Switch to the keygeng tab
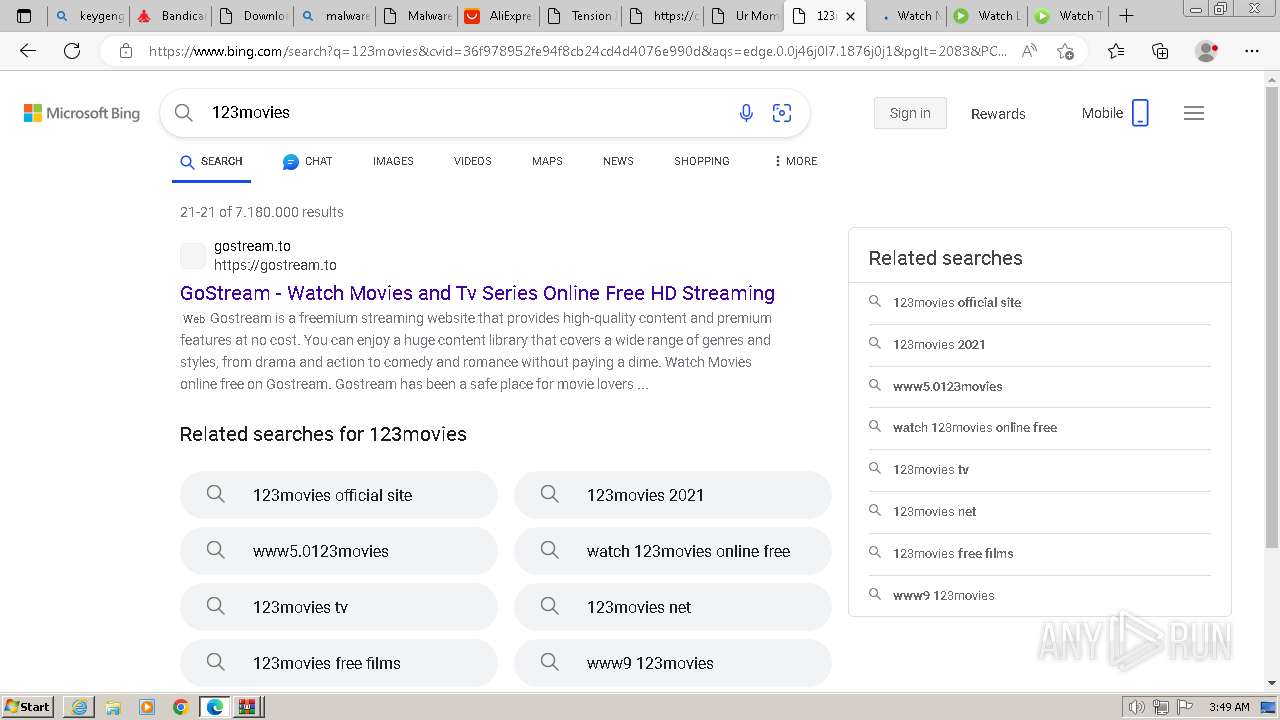Viewport: 1280px width, 720px height. click(90, 16)
